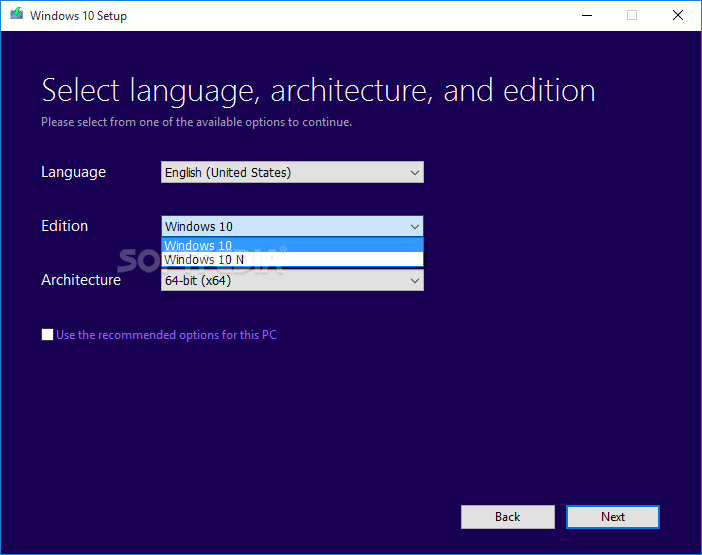Image resolution: width=702 pixels, height=555 pixels.
Task: Choose "Windows 10 N" edition option
Action: (x=292, y=260)
